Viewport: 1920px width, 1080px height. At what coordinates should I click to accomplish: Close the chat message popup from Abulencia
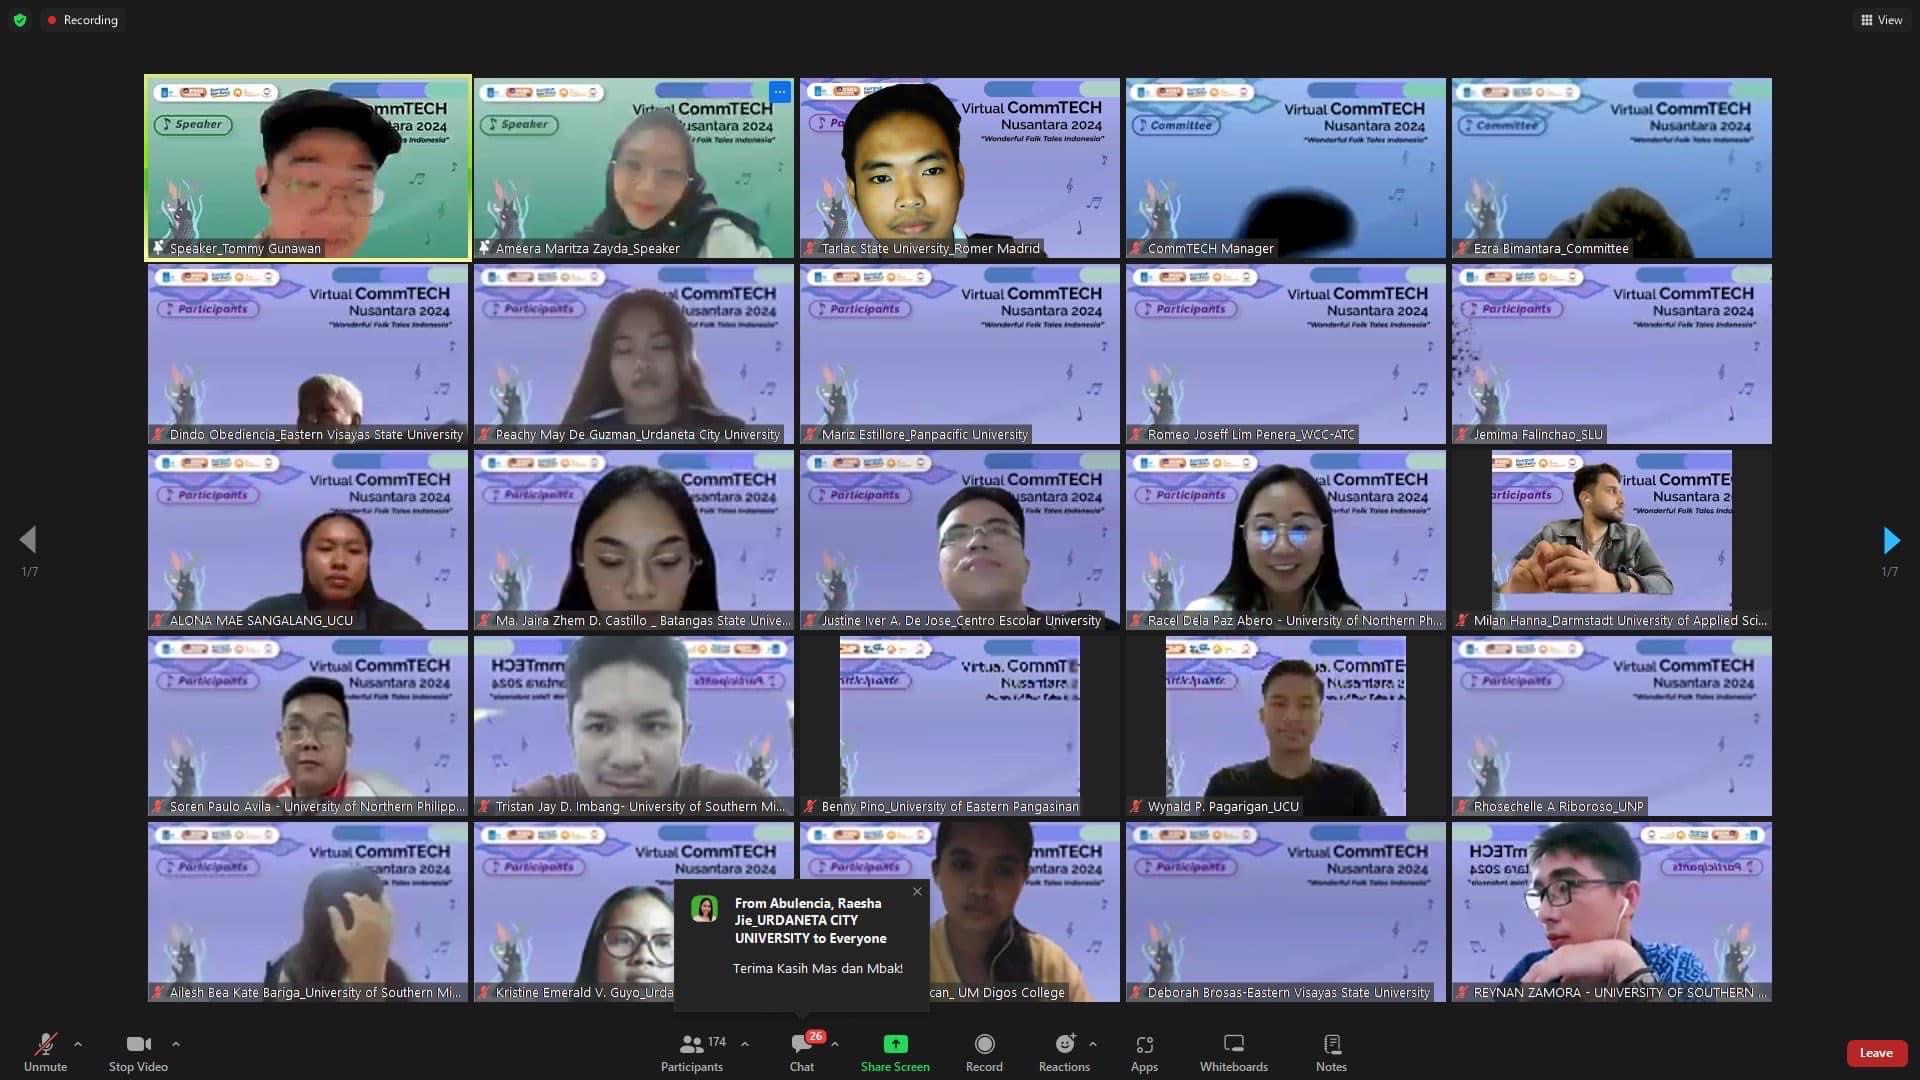pos(917,891)
